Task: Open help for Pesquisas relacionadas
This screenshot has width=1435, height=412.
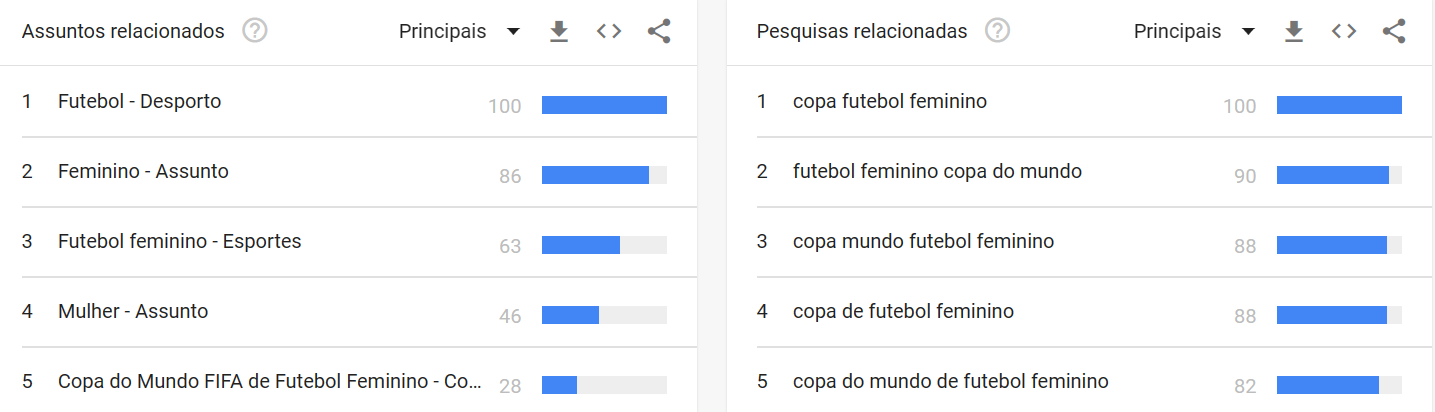Action: click(997, 31)
